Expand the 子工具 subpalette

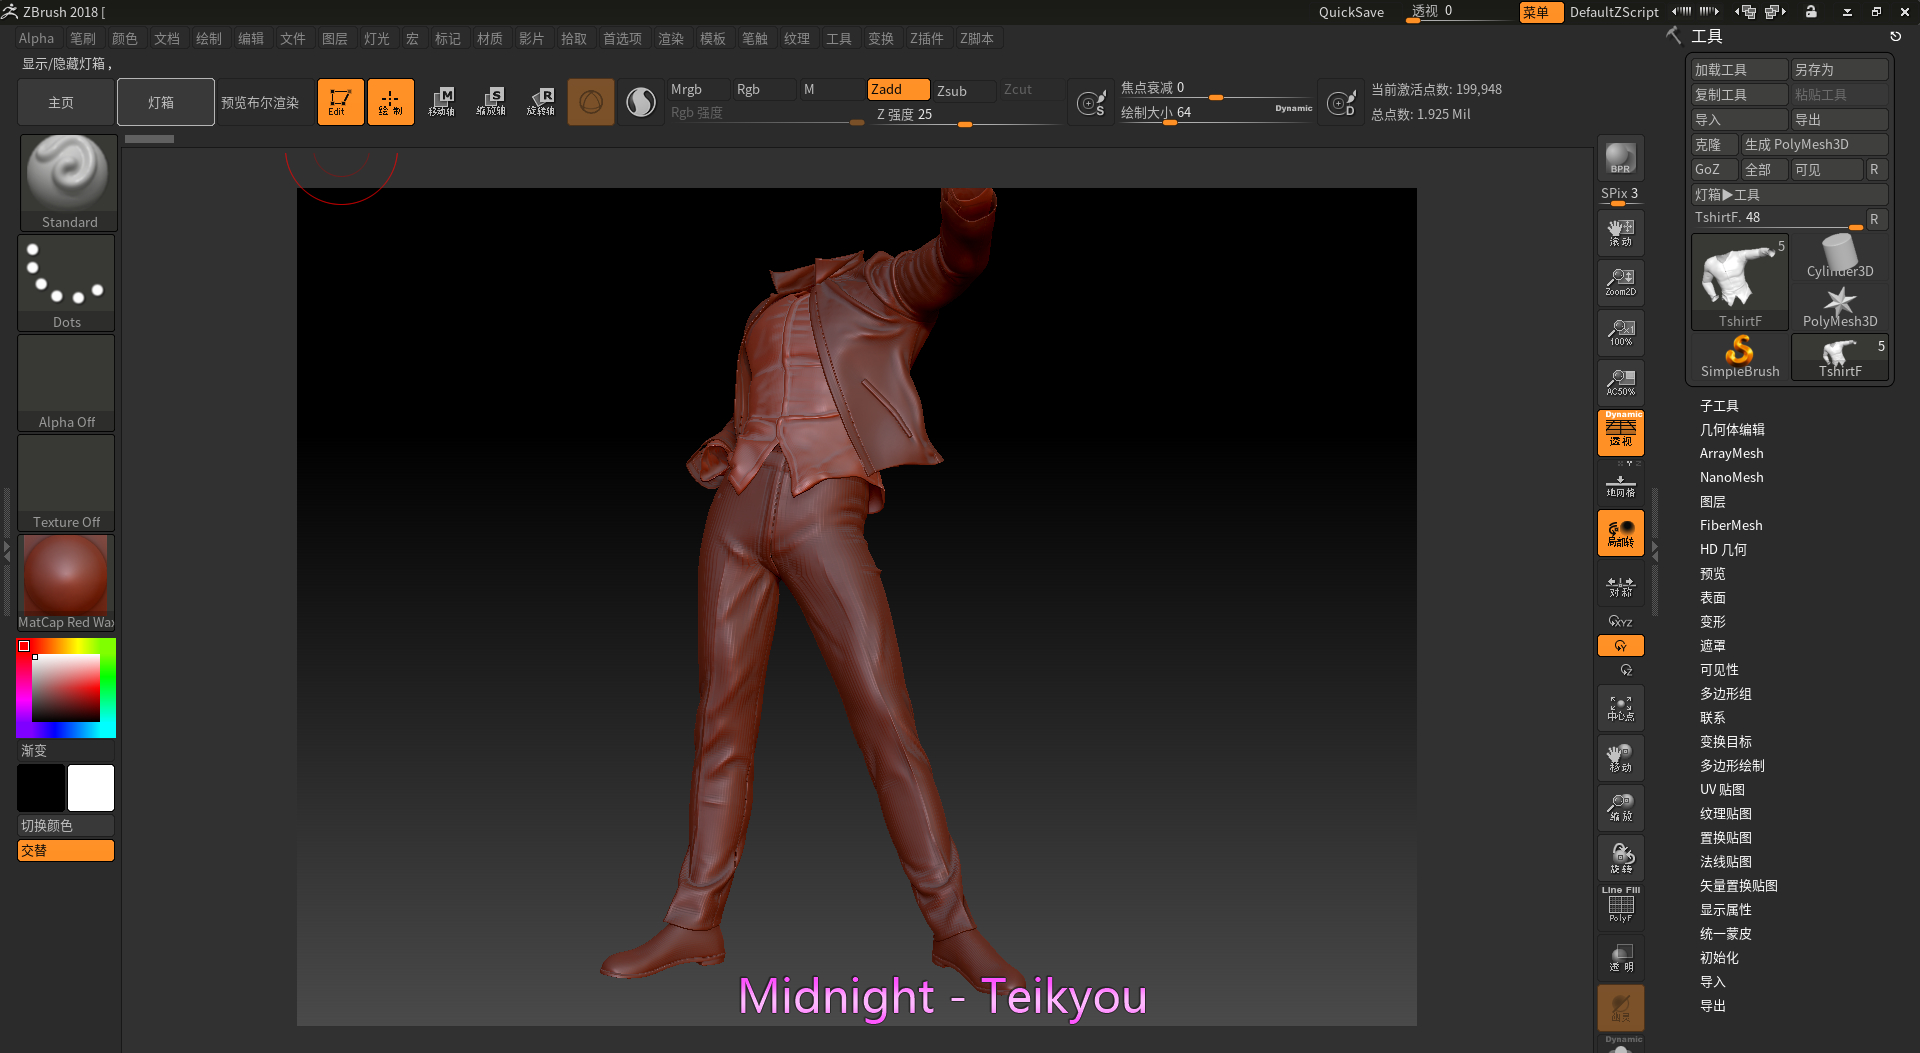(1718, 406)
